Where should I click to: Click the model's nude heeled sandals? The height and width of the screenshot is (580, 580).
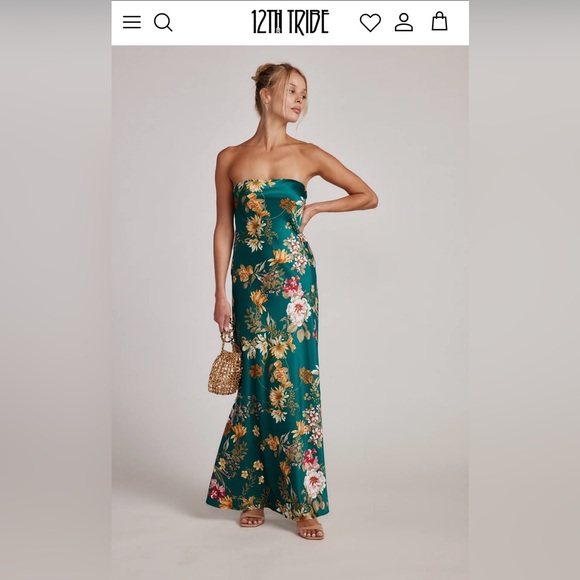click(281, 525)
